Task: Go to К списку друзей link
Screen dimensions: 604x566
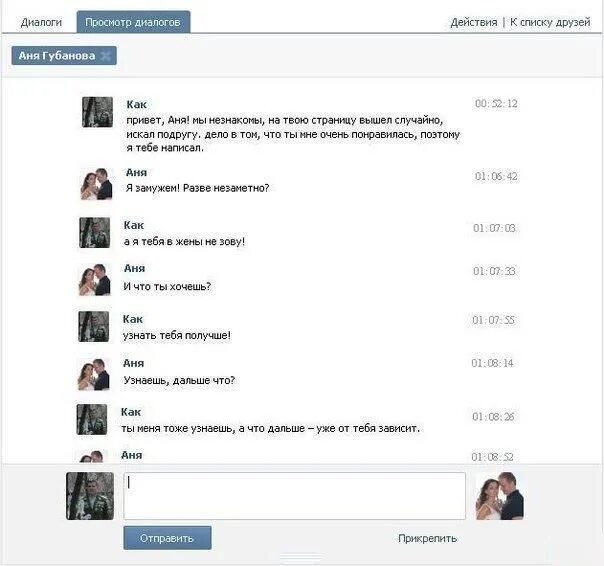Action: [550, 22]
